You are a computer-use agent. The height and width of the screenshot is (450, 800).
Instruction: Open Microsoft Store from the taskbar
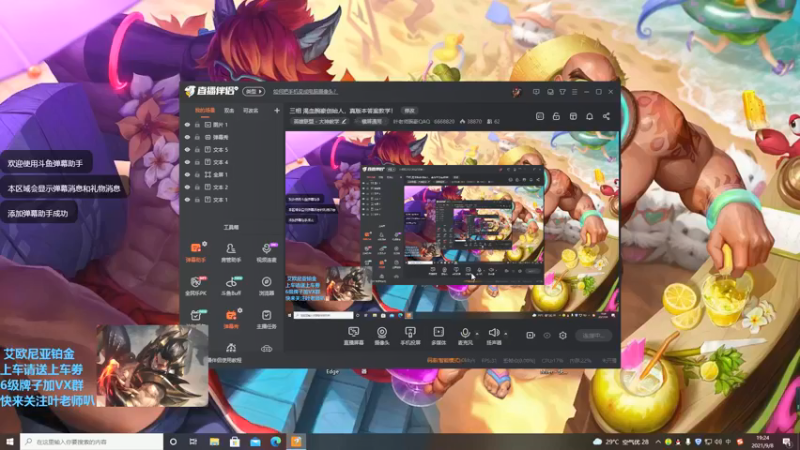[235, 441]
